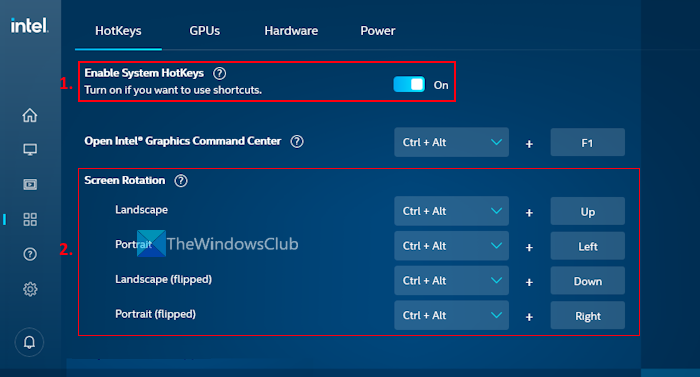Expand modifier dropdown for Open Command Center

[x=451, y=142]
